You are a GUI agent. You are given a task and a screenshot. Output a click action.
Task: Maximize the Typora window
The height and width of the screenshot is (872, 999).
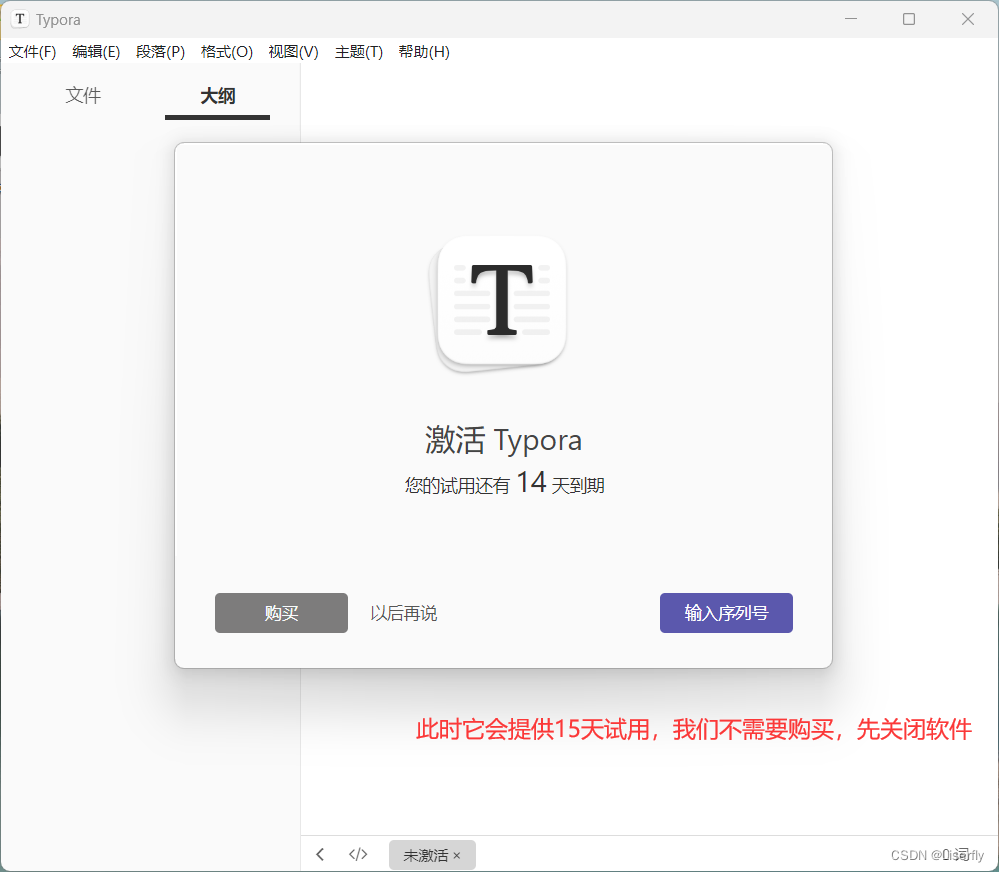coord(909,19)
